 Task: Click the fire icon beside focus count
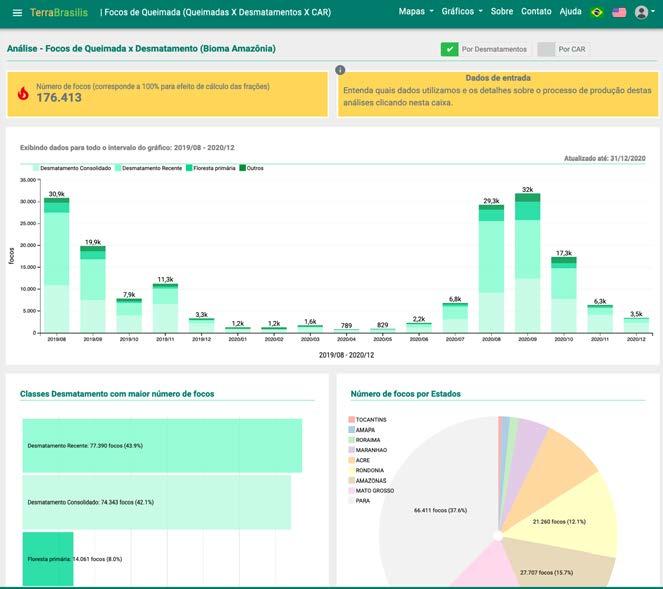[23, 93]
